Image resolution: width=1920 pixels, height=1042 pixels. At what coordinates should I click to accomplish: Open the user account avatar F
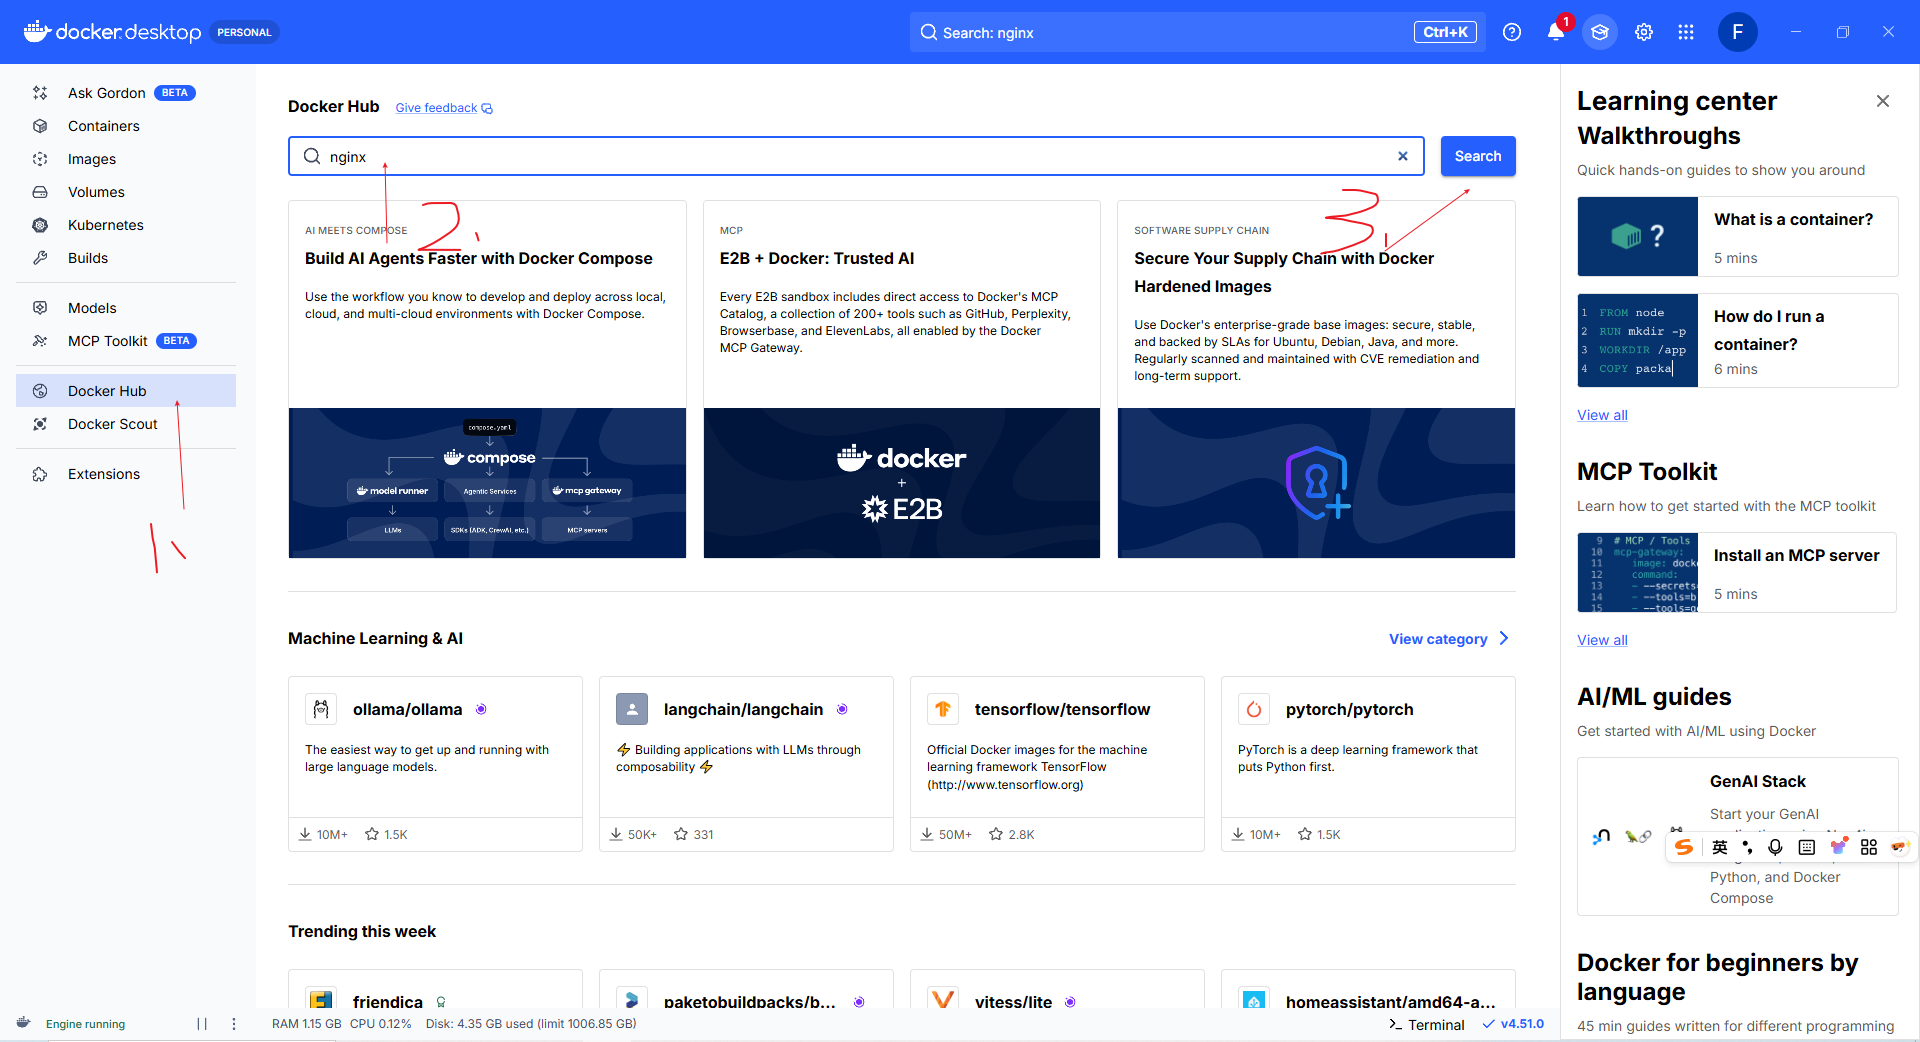tap(1738, 32)
